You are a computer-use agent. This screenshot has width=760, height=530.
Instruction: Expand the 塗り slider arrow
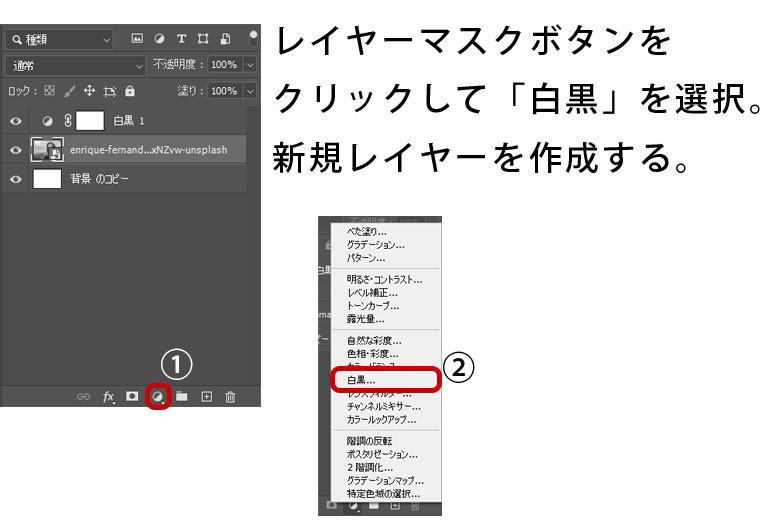point(250,91)
